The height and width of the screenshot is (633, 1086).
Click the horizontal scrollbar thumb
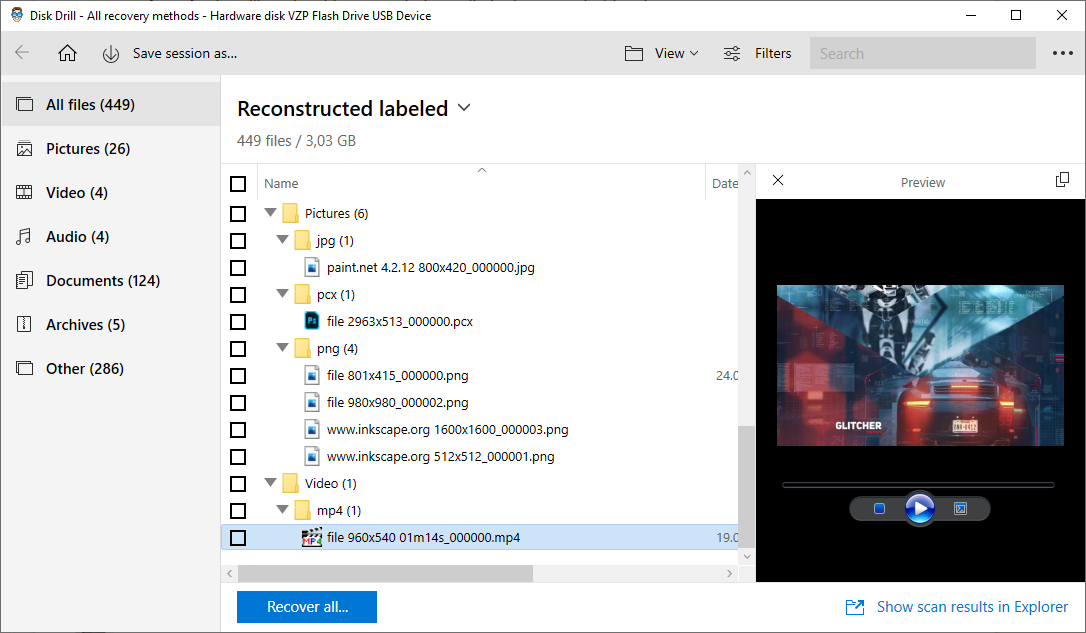click(x=385, y=573)
